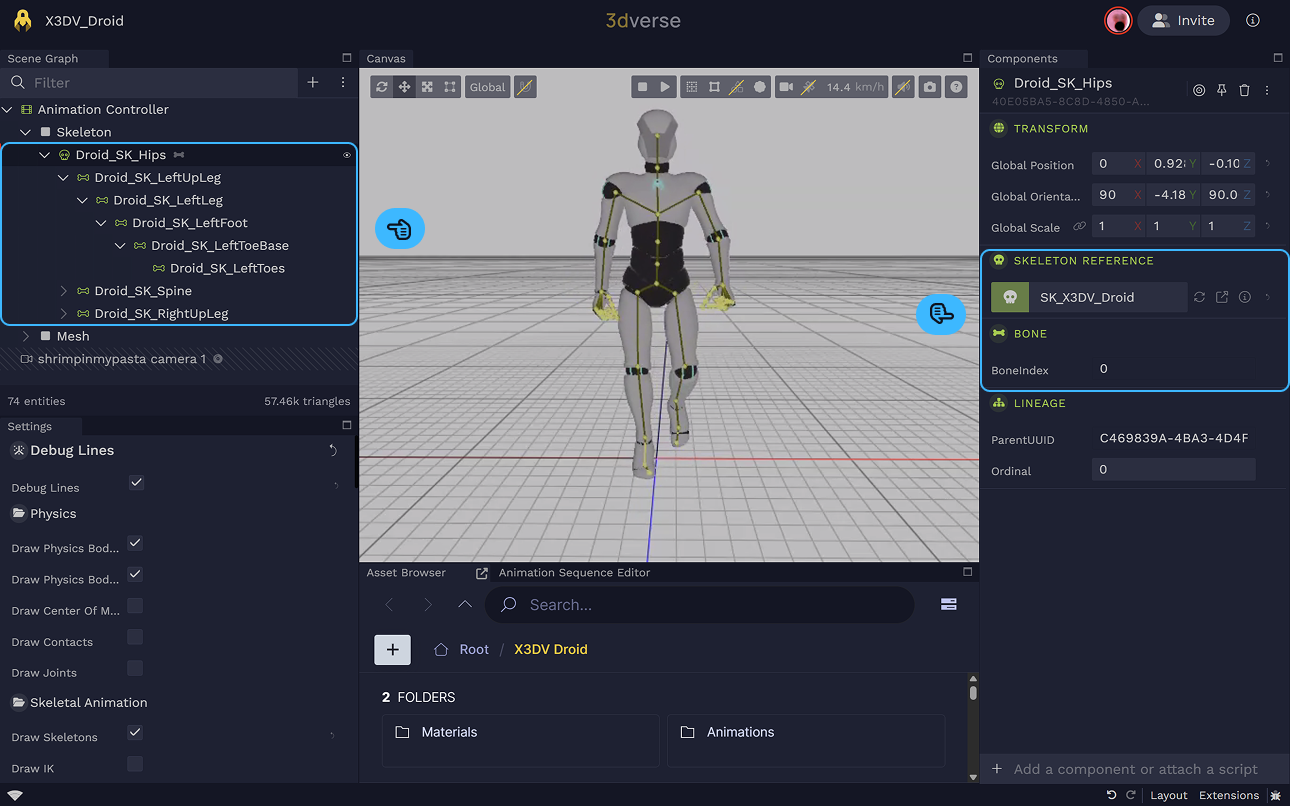Image resolution: width=1290 pixels, height=806 pixels.
Task: Click the plus icon in Scene Graph filter bar
Action: pyautogui.click(x=313, y=83)
